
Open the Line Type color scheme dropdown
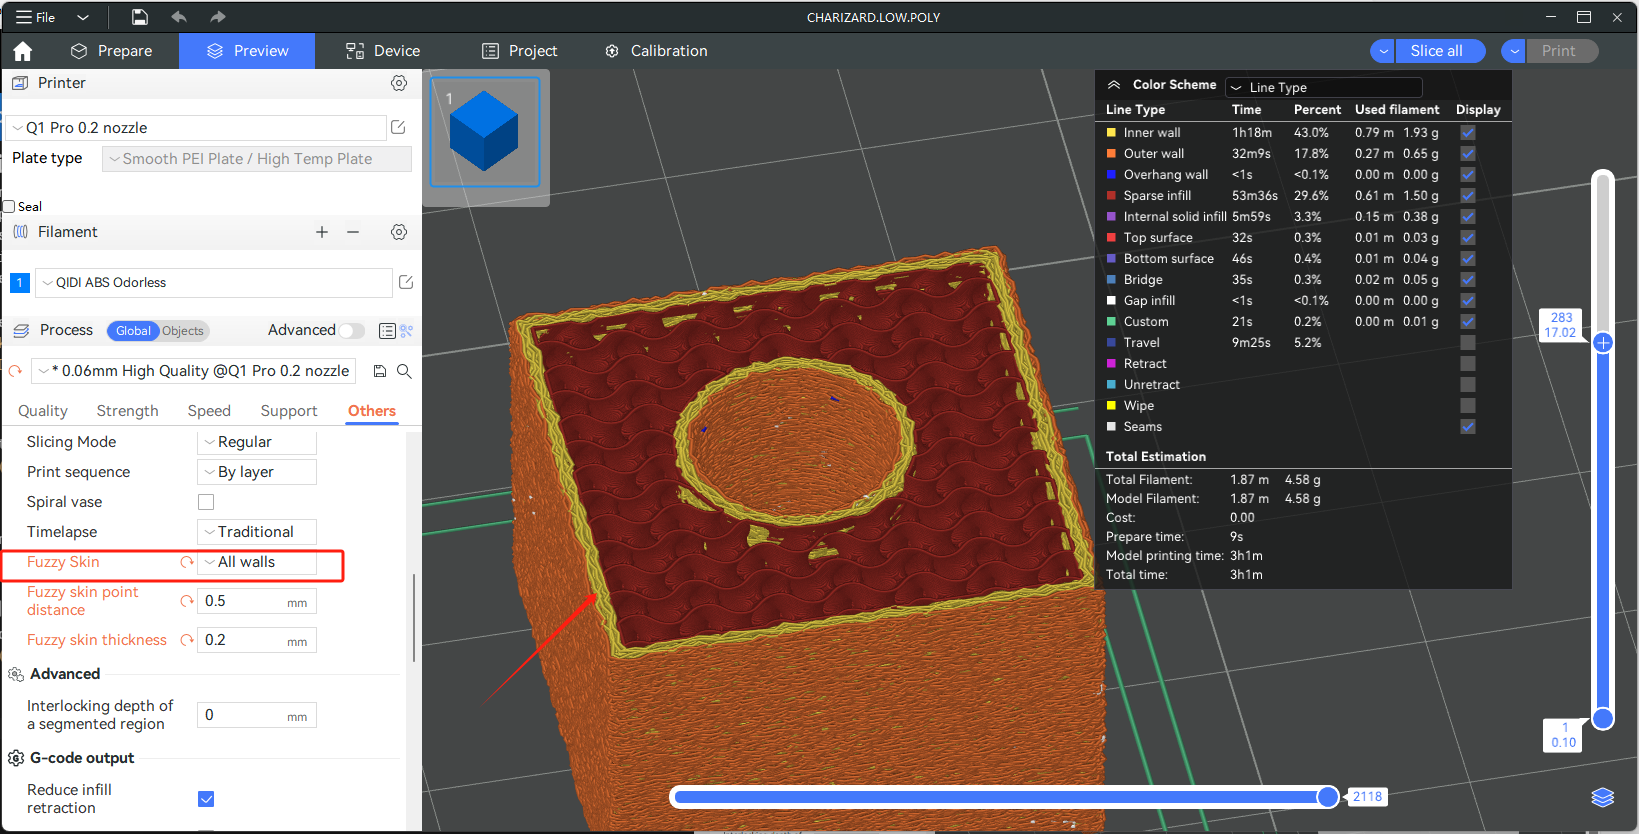(1324, 87)
